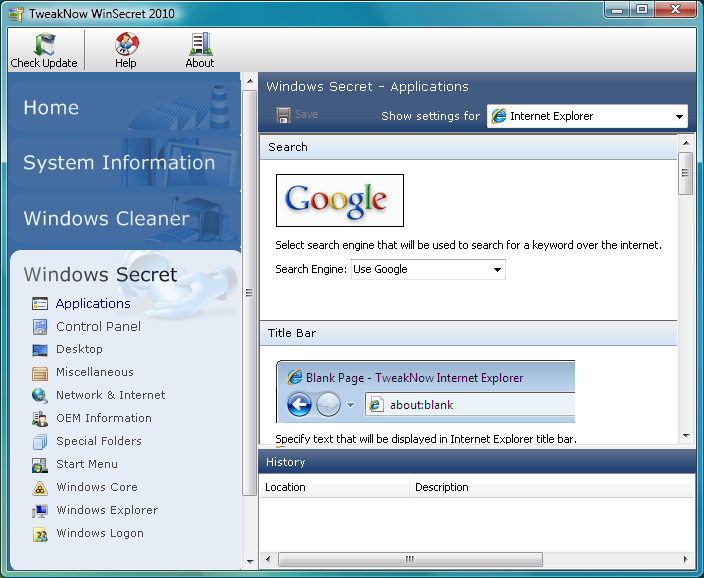Screen dimensions: 704x578
Task: Click the Windows Explorer computer icon
Action: pyautogui.click(x=40, y=511)
